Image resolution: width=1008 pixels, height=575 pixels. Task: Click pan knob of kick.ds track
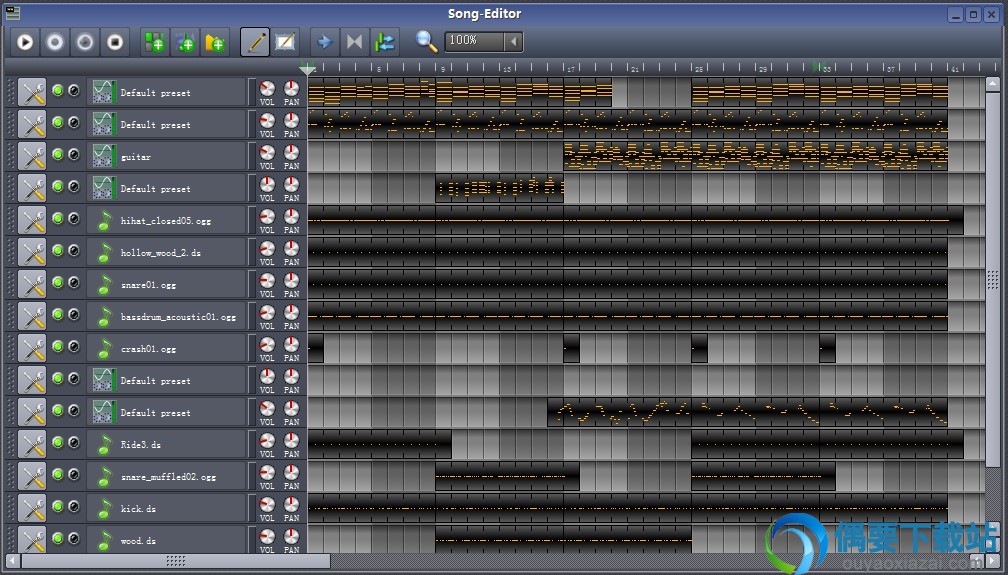[291, 506]
